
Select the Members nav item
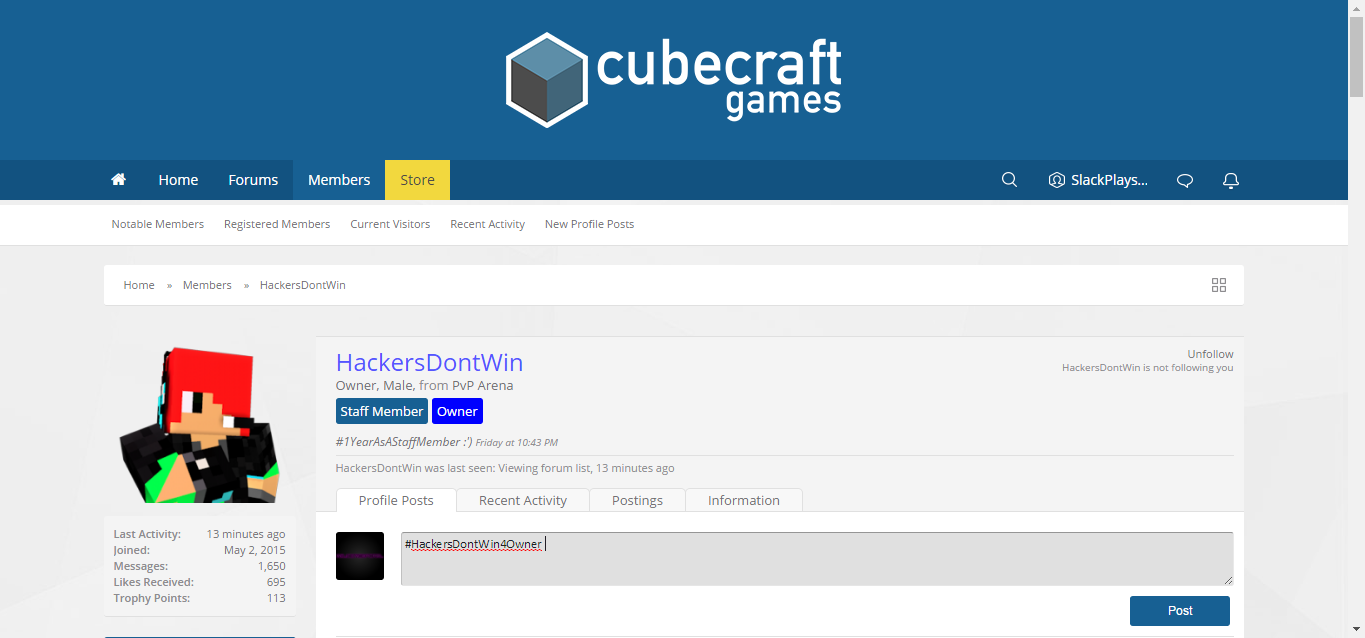click(339, 180)
